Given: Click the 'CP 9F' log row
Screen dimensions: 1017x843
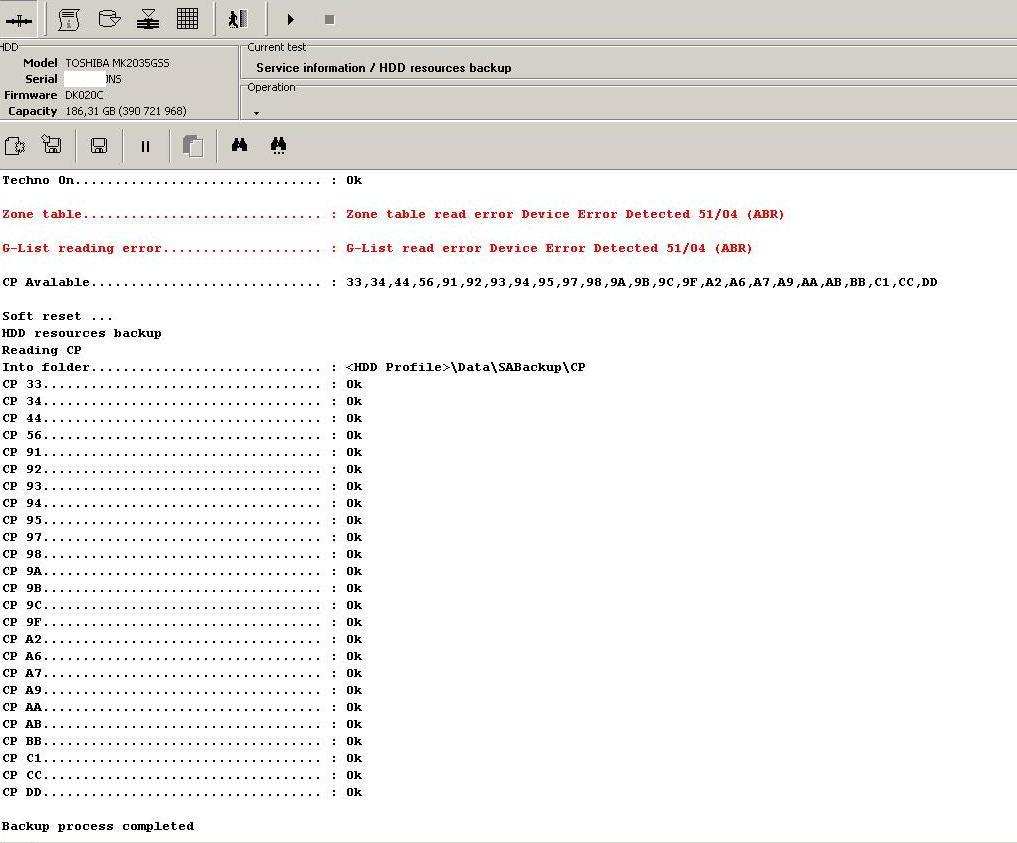Looking at the screenshot, I should (182, 623).
